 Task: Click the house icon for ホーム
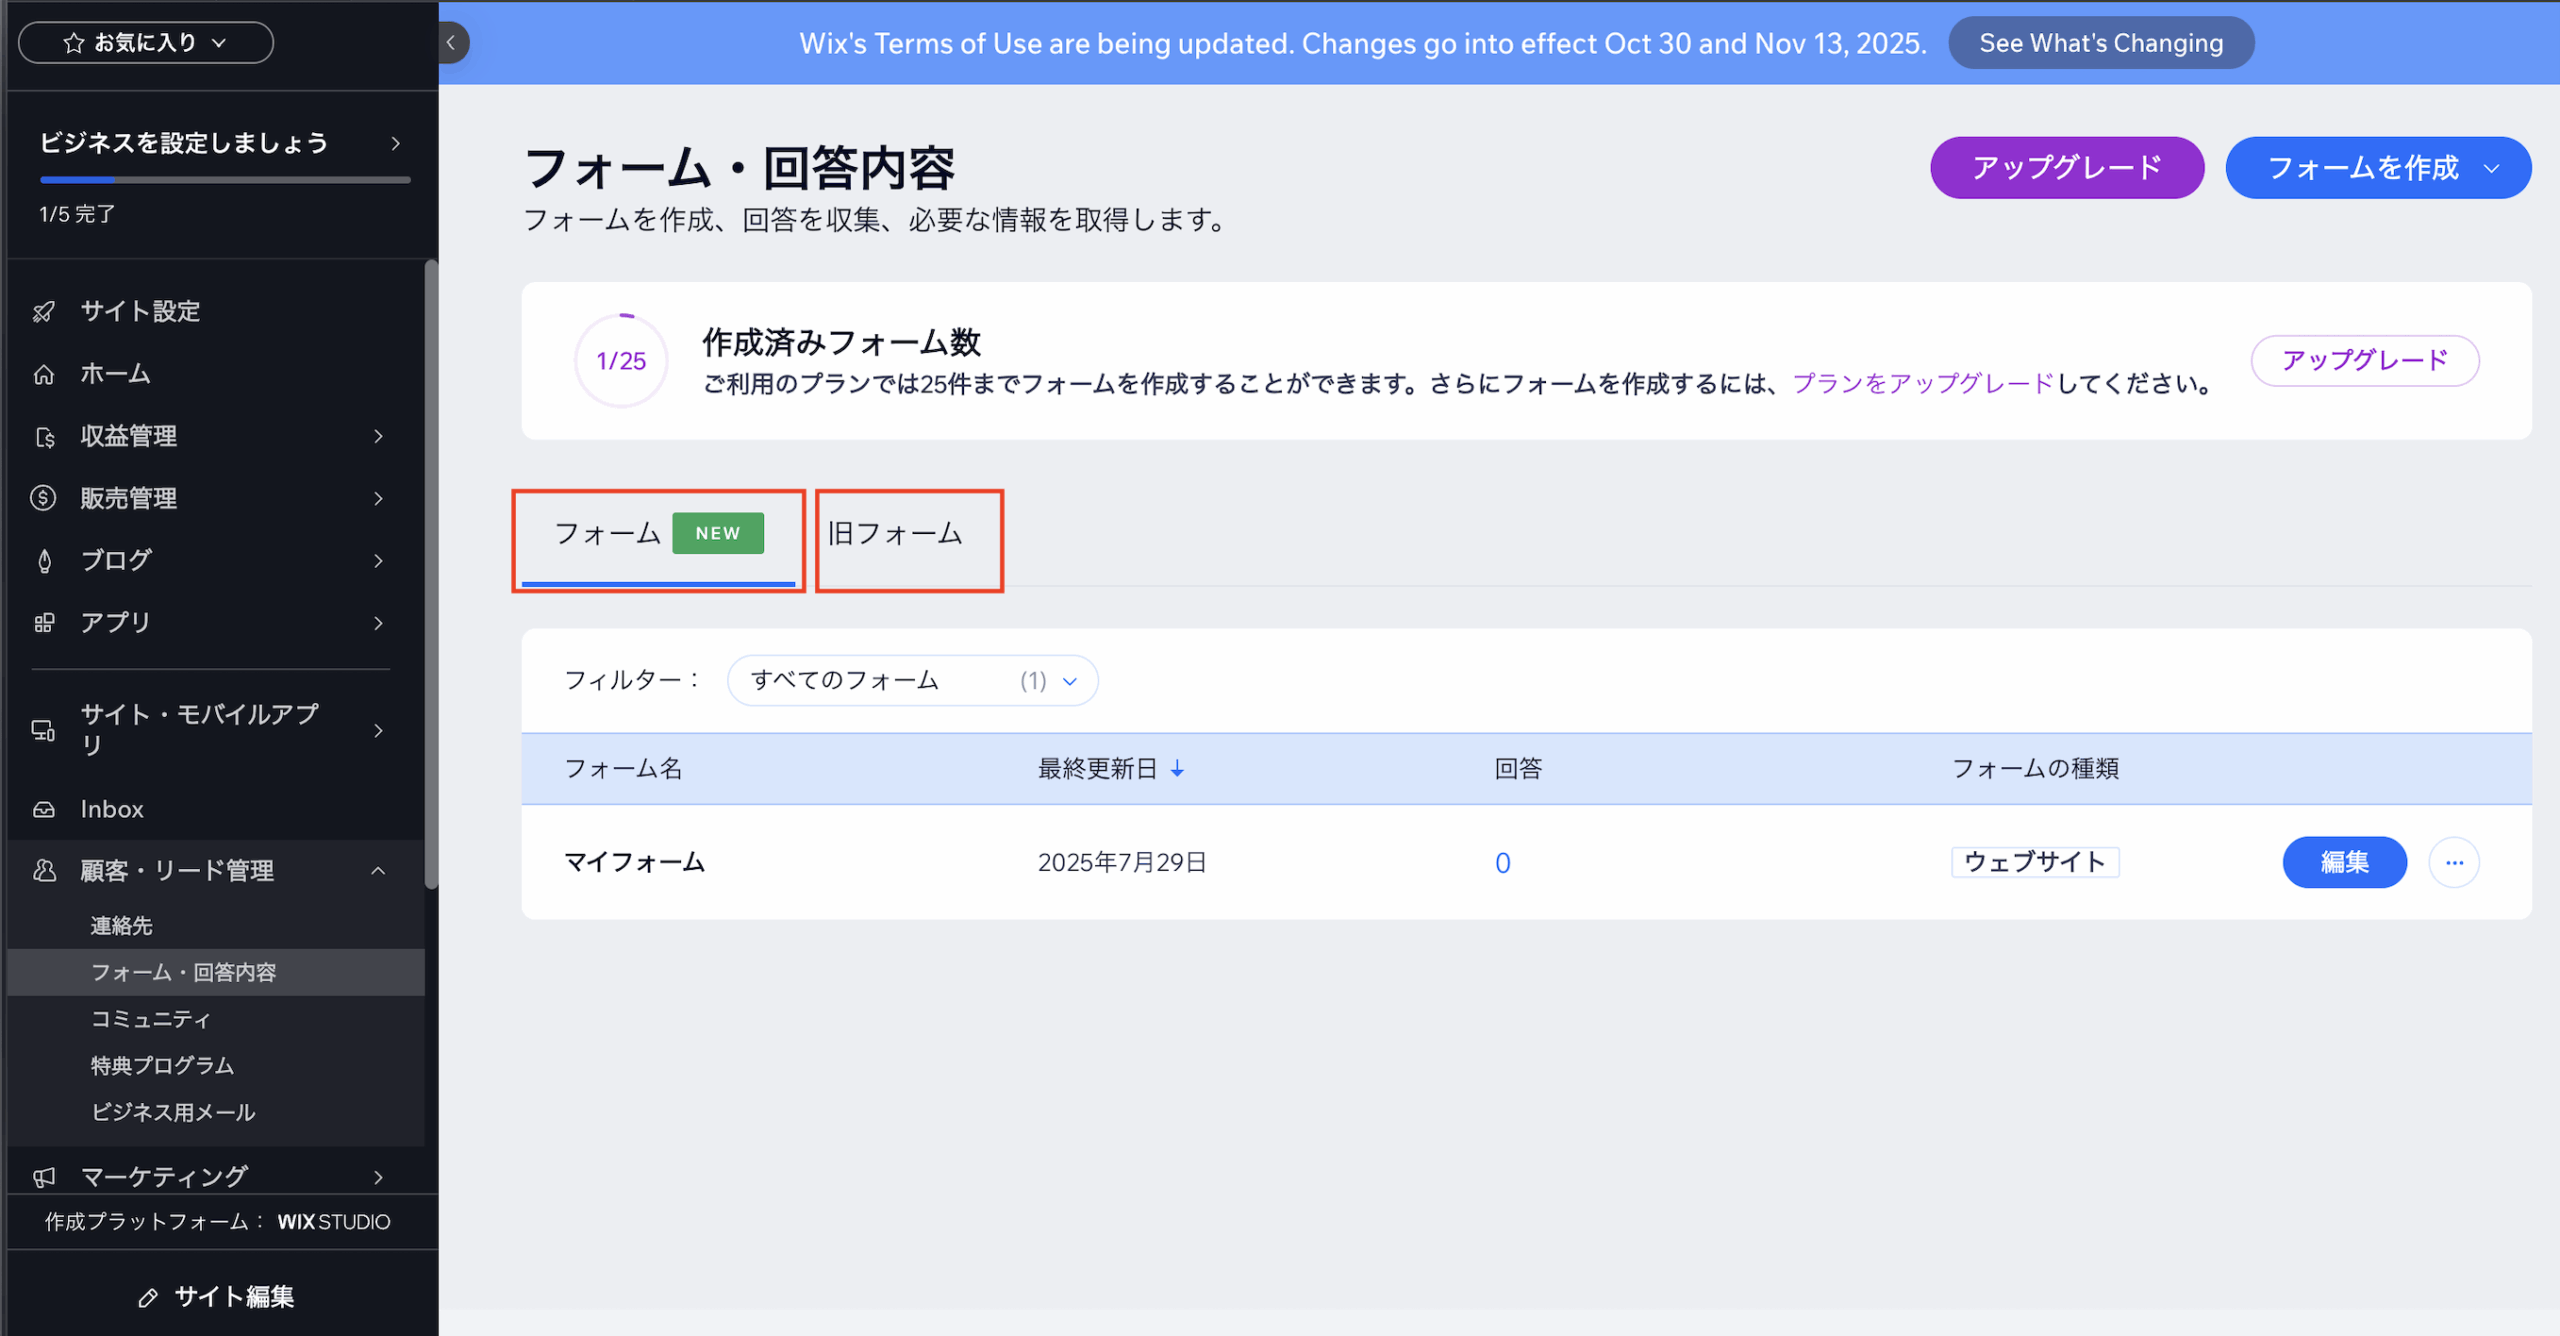tap(44, 374)
